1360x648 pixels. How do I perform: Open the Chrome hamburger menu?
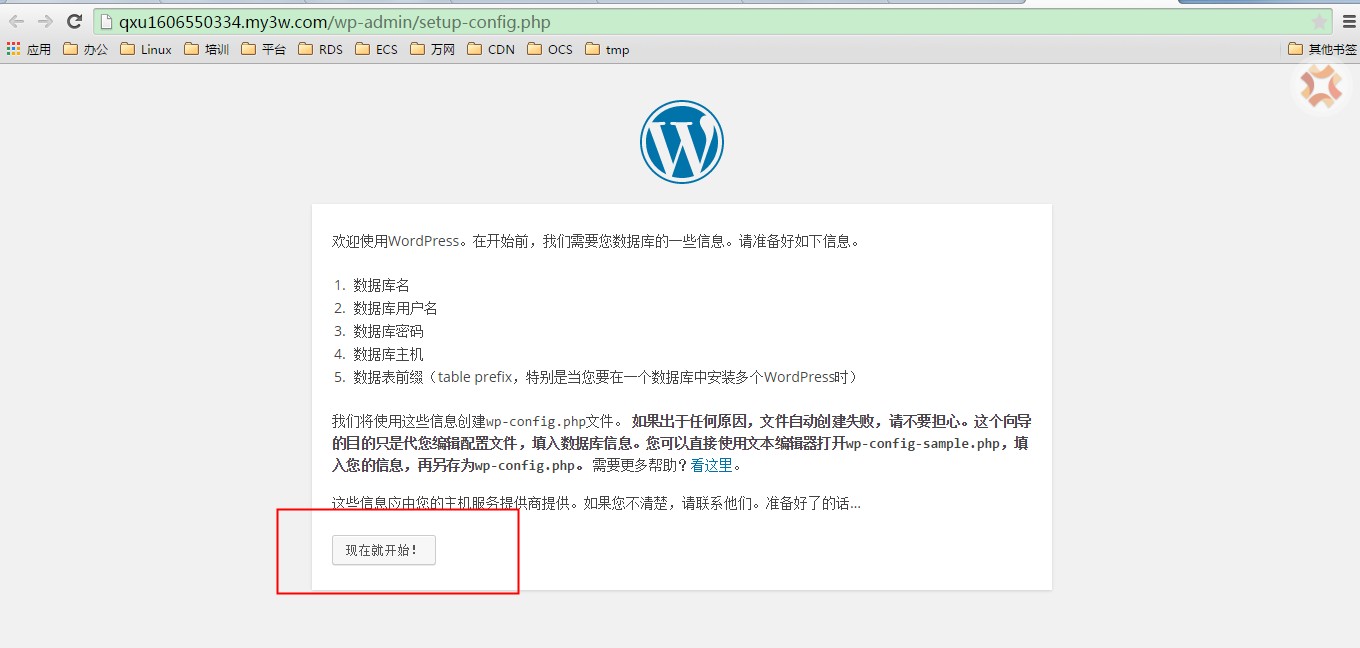[1349, 22]
